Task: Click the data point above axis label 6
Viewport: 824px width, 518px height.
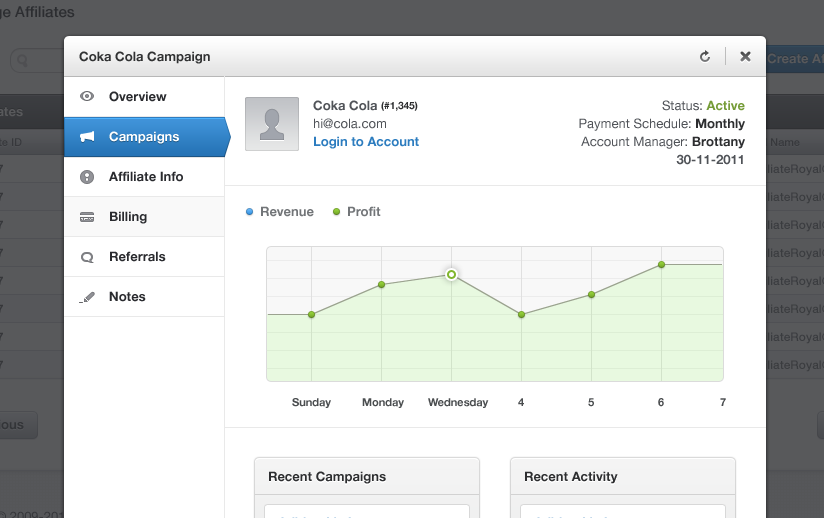Action: coord(661,264)
